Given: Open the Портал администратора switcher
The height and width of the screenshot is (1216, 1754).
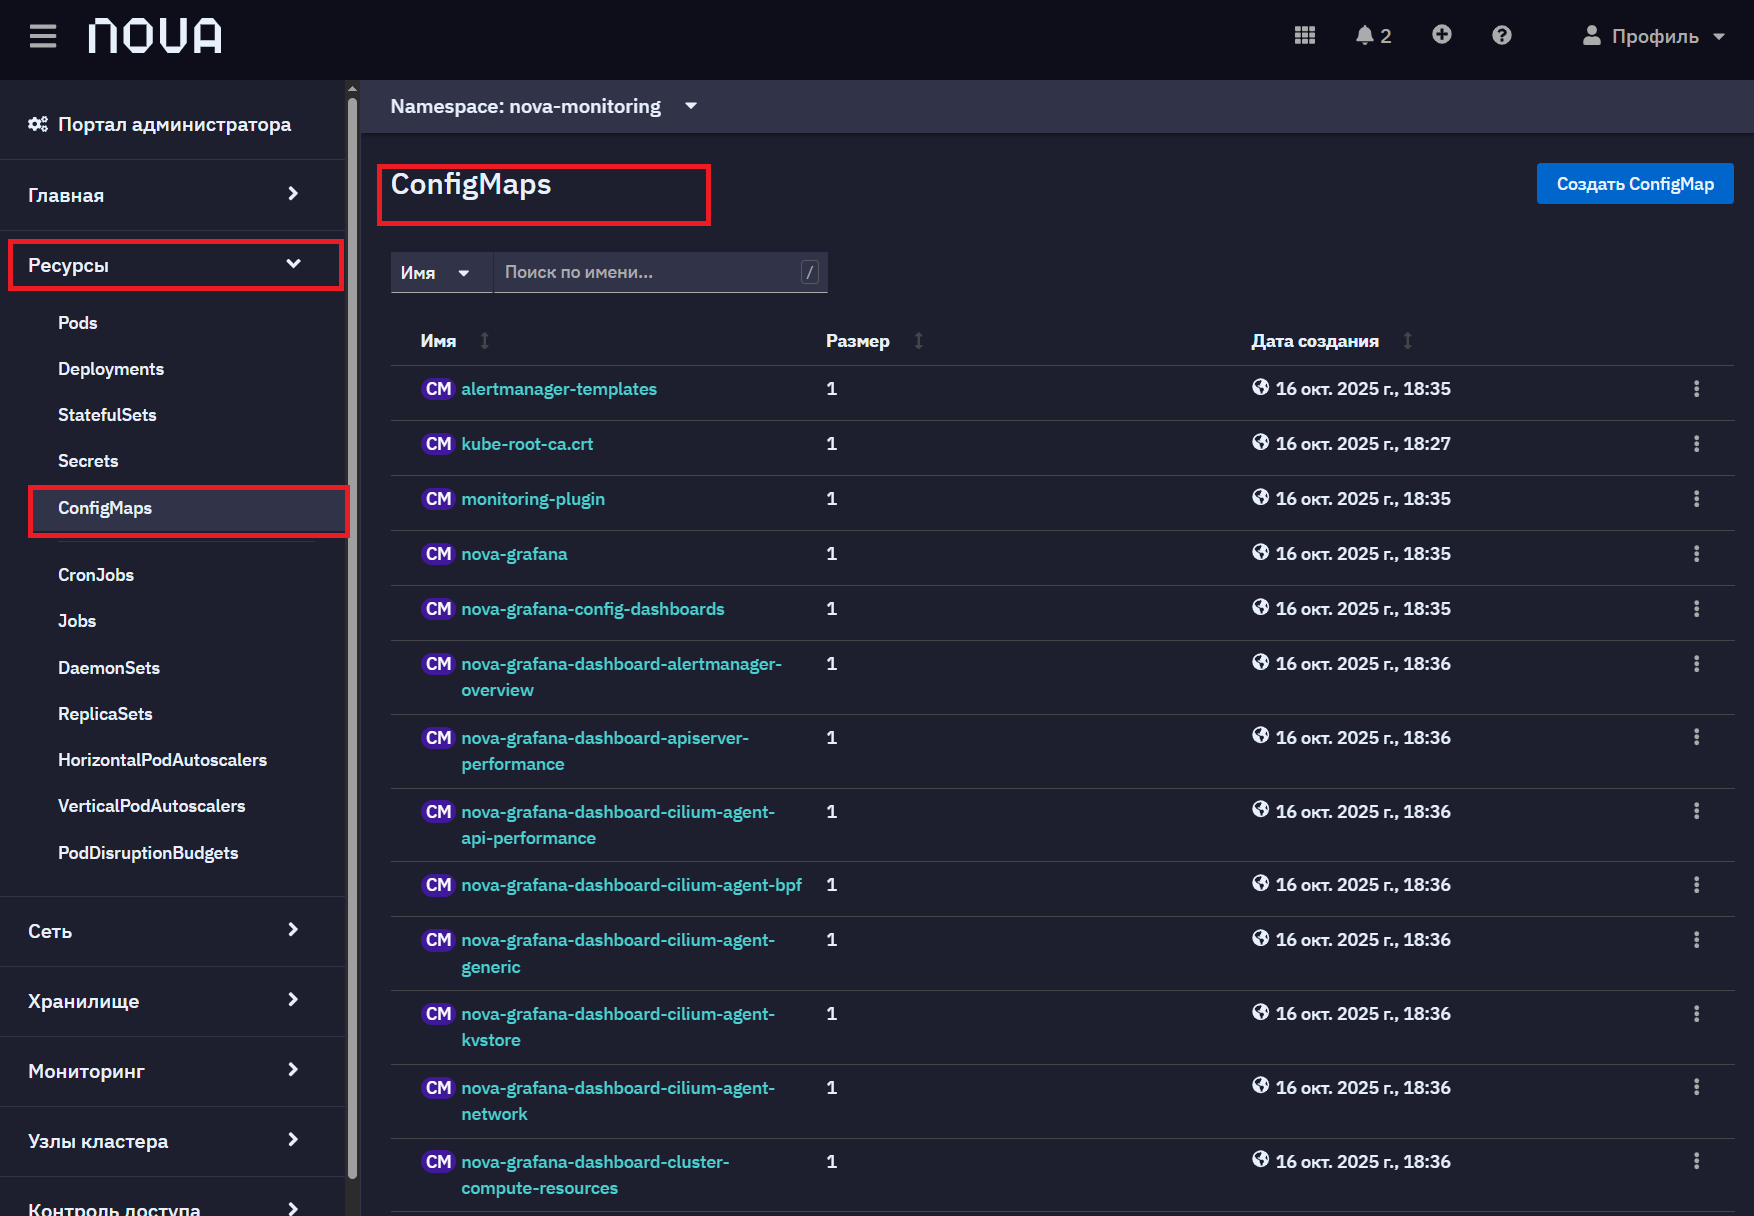Looking at the screenshot, I should point(160,124).
